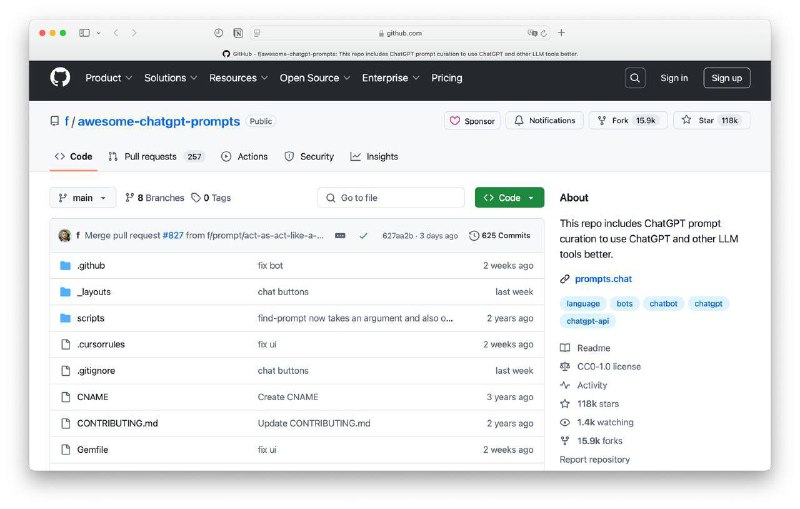Click the GitHub octocat logo
Viewport: 800px width, 509px height.
[60, 78]
